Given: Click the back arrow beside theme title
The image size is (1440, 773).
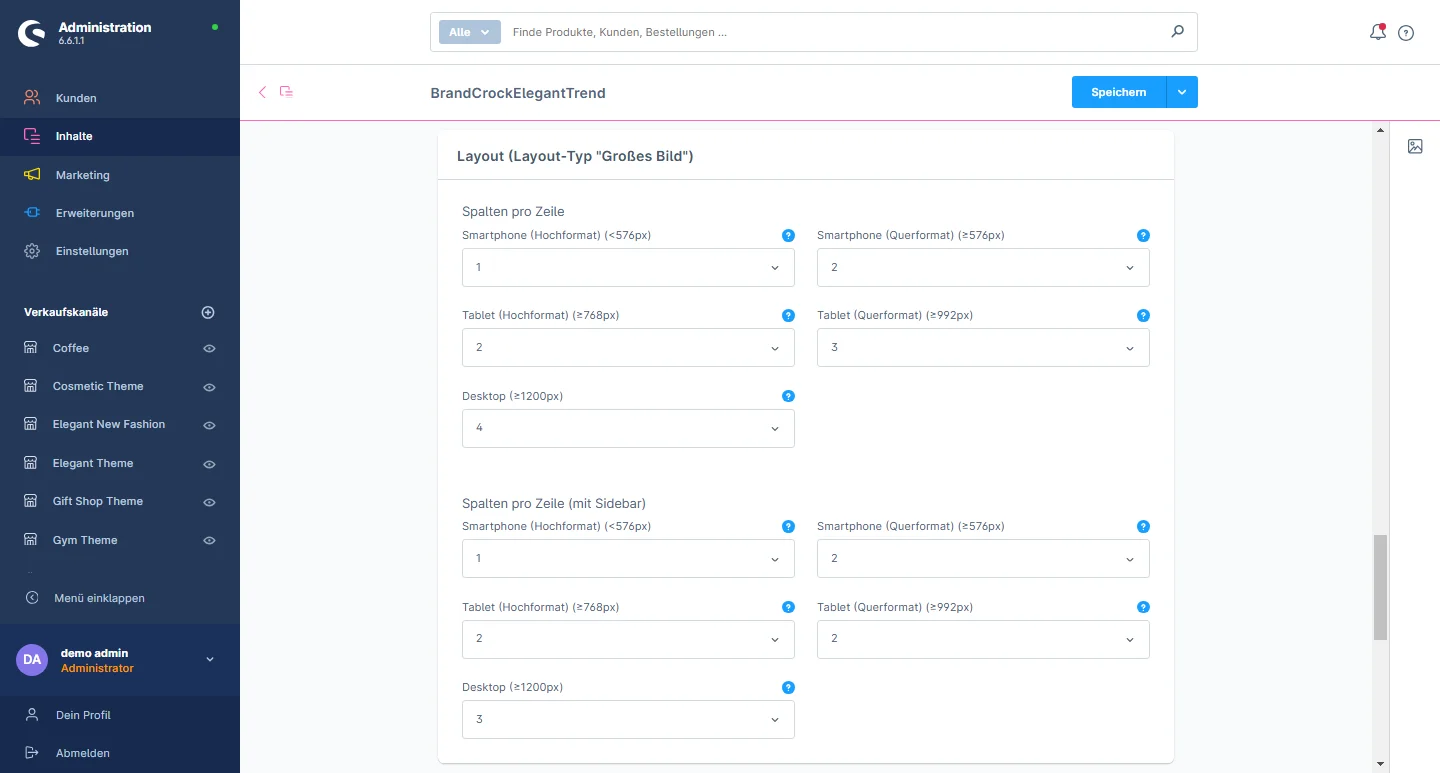Looking at the screenshot, I should 263,92.
